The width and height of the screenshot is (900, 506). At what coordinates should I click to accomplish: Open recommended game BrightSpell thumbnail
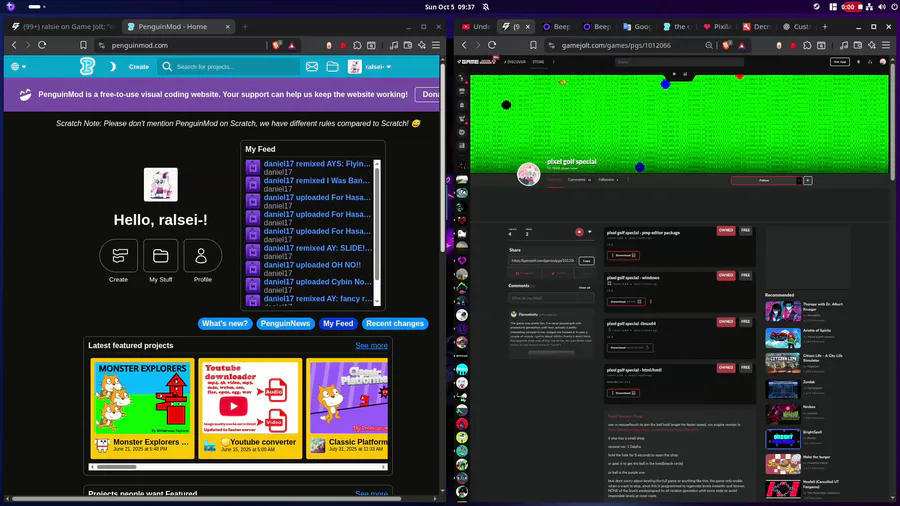pyautogui.click(x=783, y=439)
